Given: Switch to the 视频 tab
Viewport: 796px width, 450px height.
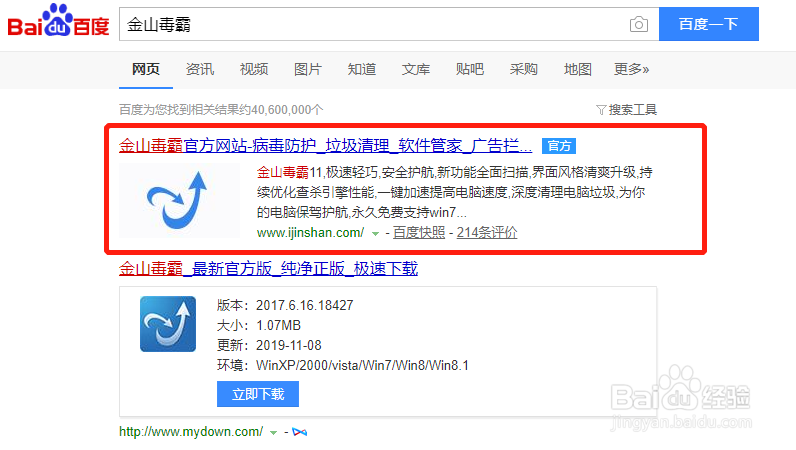Looking at the screenshot, I should point(254,69).
